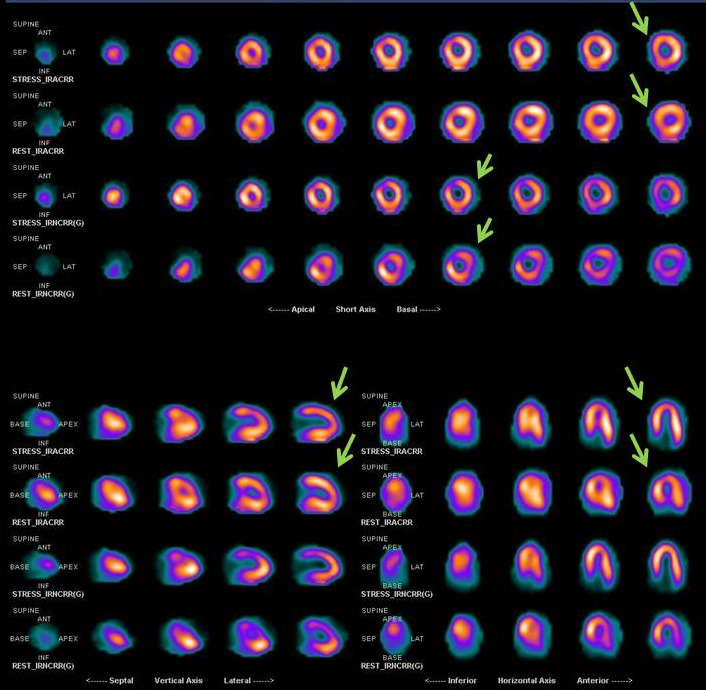
Task: Select the horizontal-axis STRESS_IRNCRR(G) row label
Action: coord(396,594)
